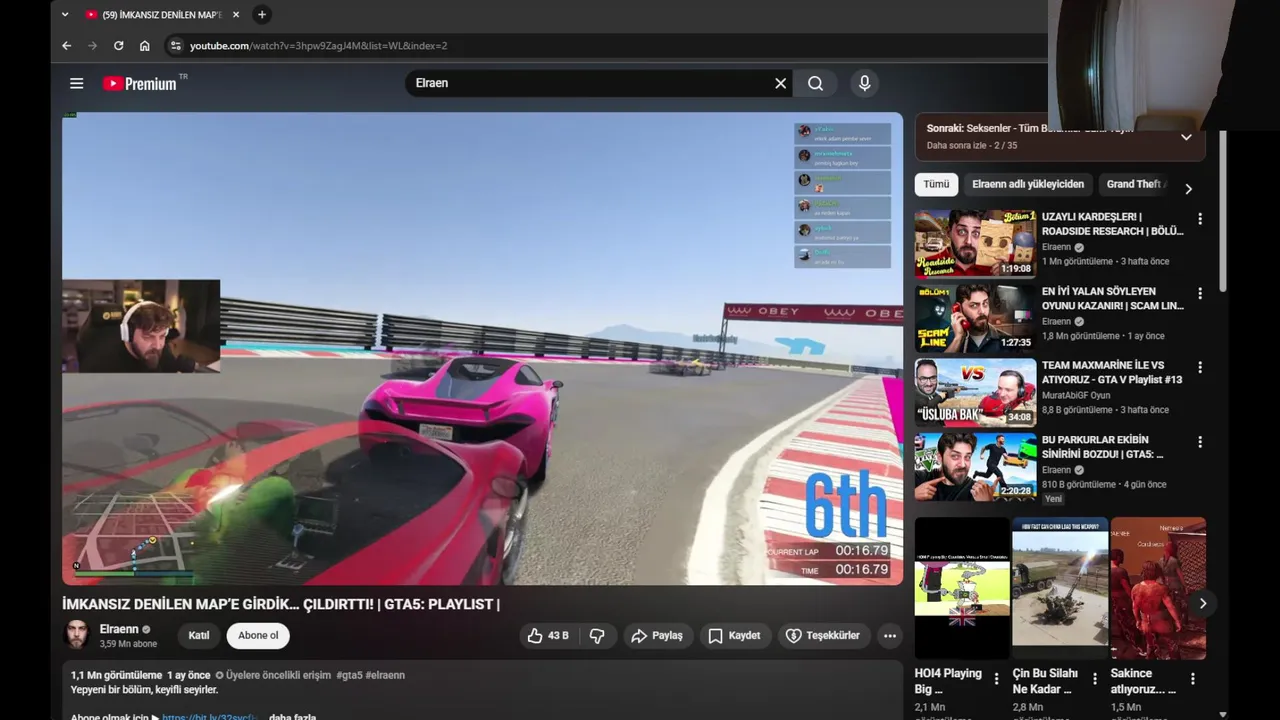Join channel with Katıl button
The height and width of the screenshot is (720, 1280).
pos(199,635)
